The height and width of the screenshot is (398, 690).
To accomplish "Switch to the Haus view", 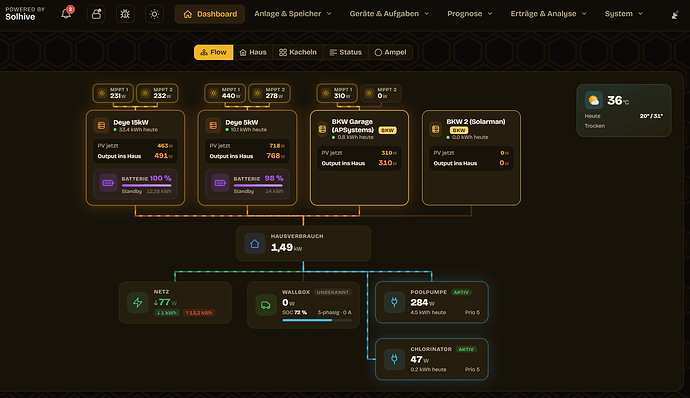I will click(x=253, y=52).
